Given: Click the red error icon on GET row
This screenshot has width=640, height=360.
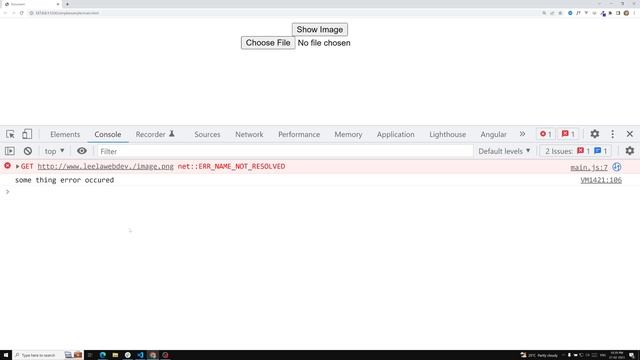Looking at the screenshot, I should point(7,166).
